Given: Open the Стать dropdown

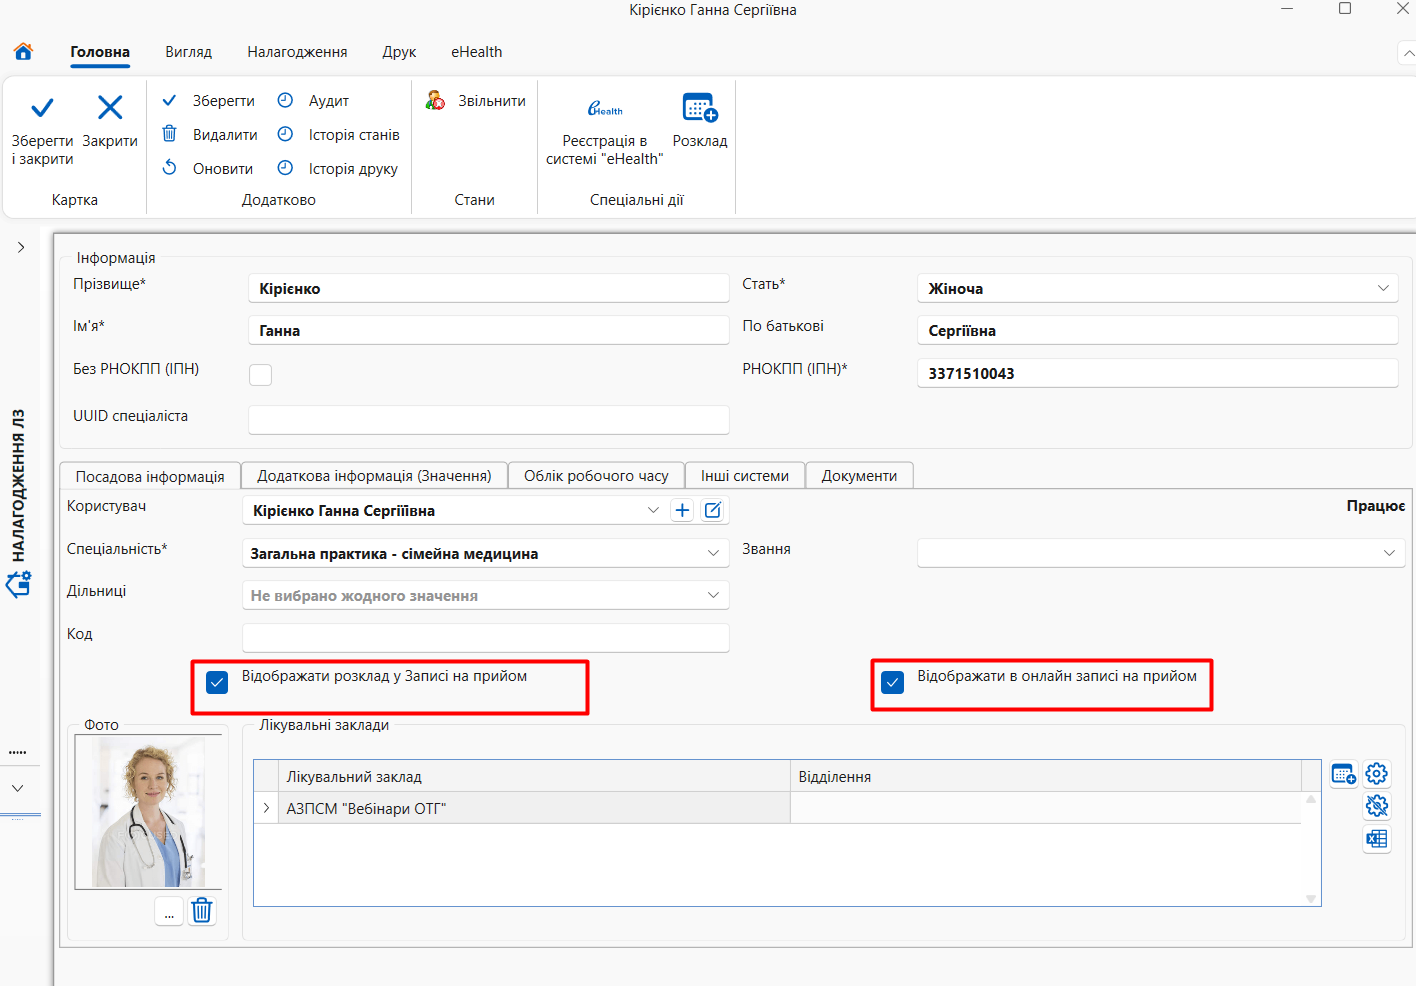Looking at the screenshot, I should click(1157, 288).
